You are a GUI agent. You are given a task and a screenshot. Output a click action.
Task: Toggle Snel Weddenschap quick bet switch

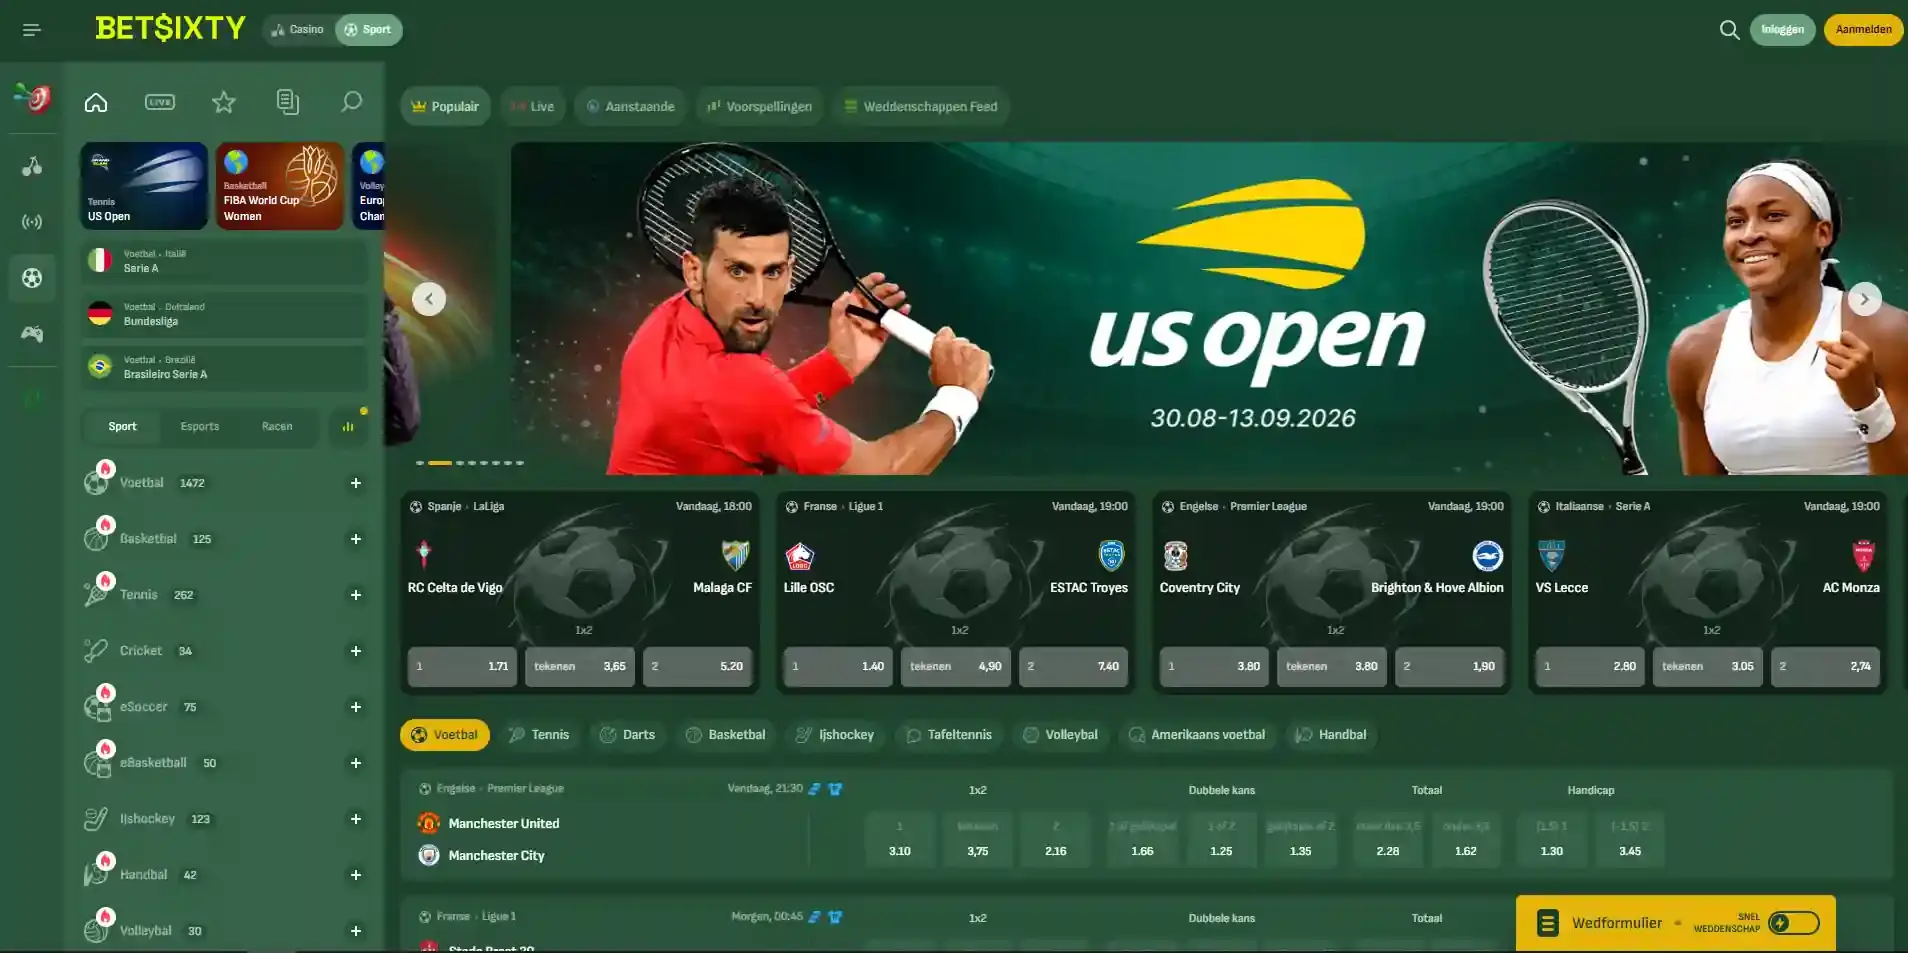[x=1794, y=923]
